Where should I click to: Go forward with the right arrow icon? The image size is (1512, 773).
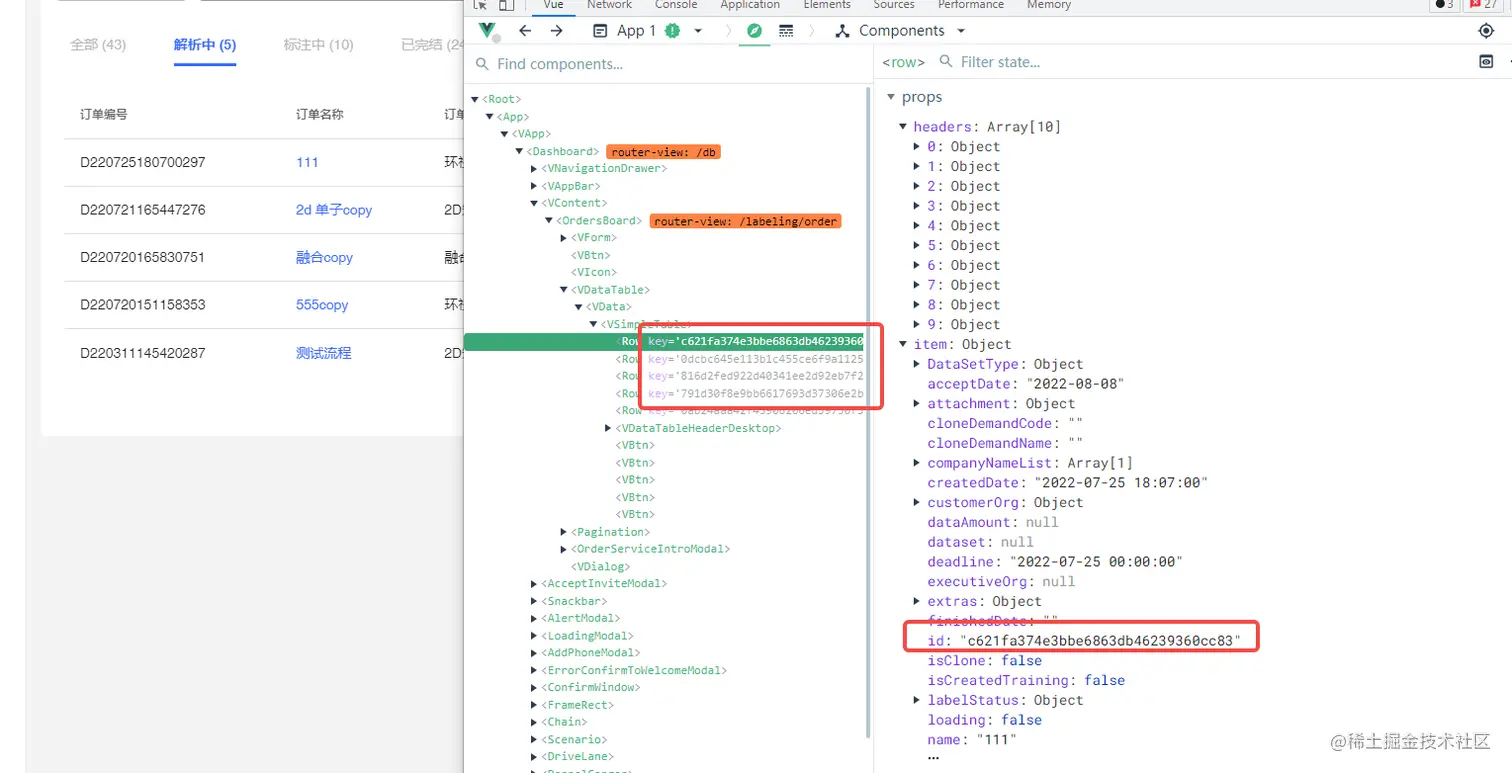coord(557,31)
